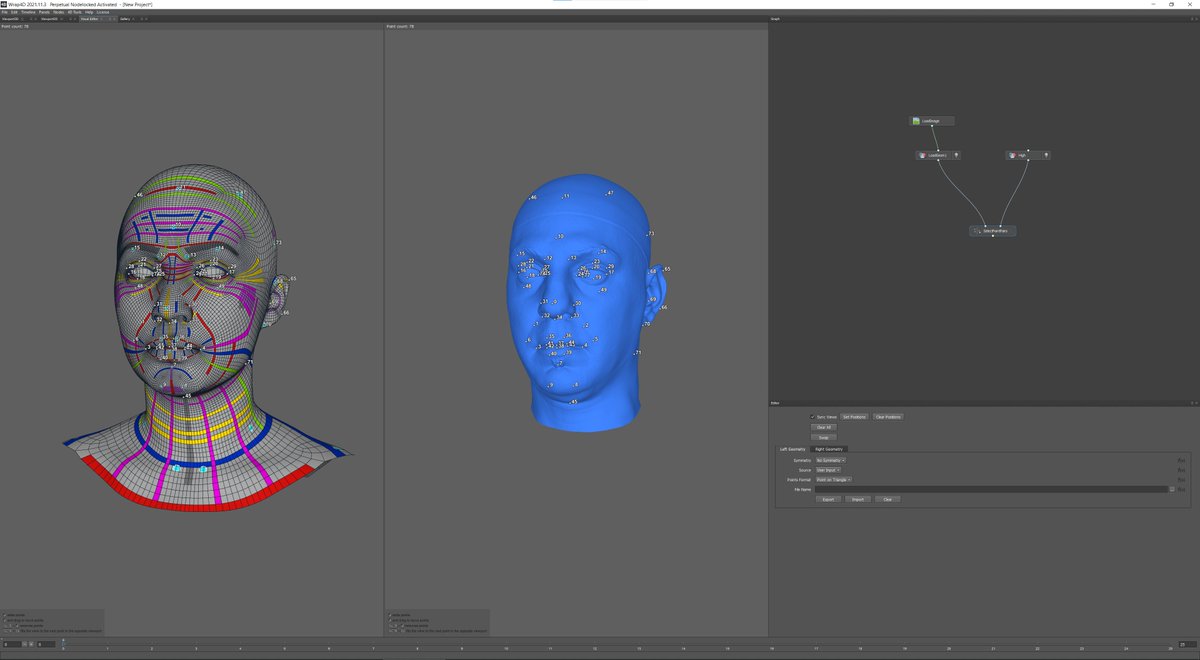Image resolution: width=1200 pixels, height=660 pixels.
Task: Switch to the Left Geometry tab
Action: [793, 449]
